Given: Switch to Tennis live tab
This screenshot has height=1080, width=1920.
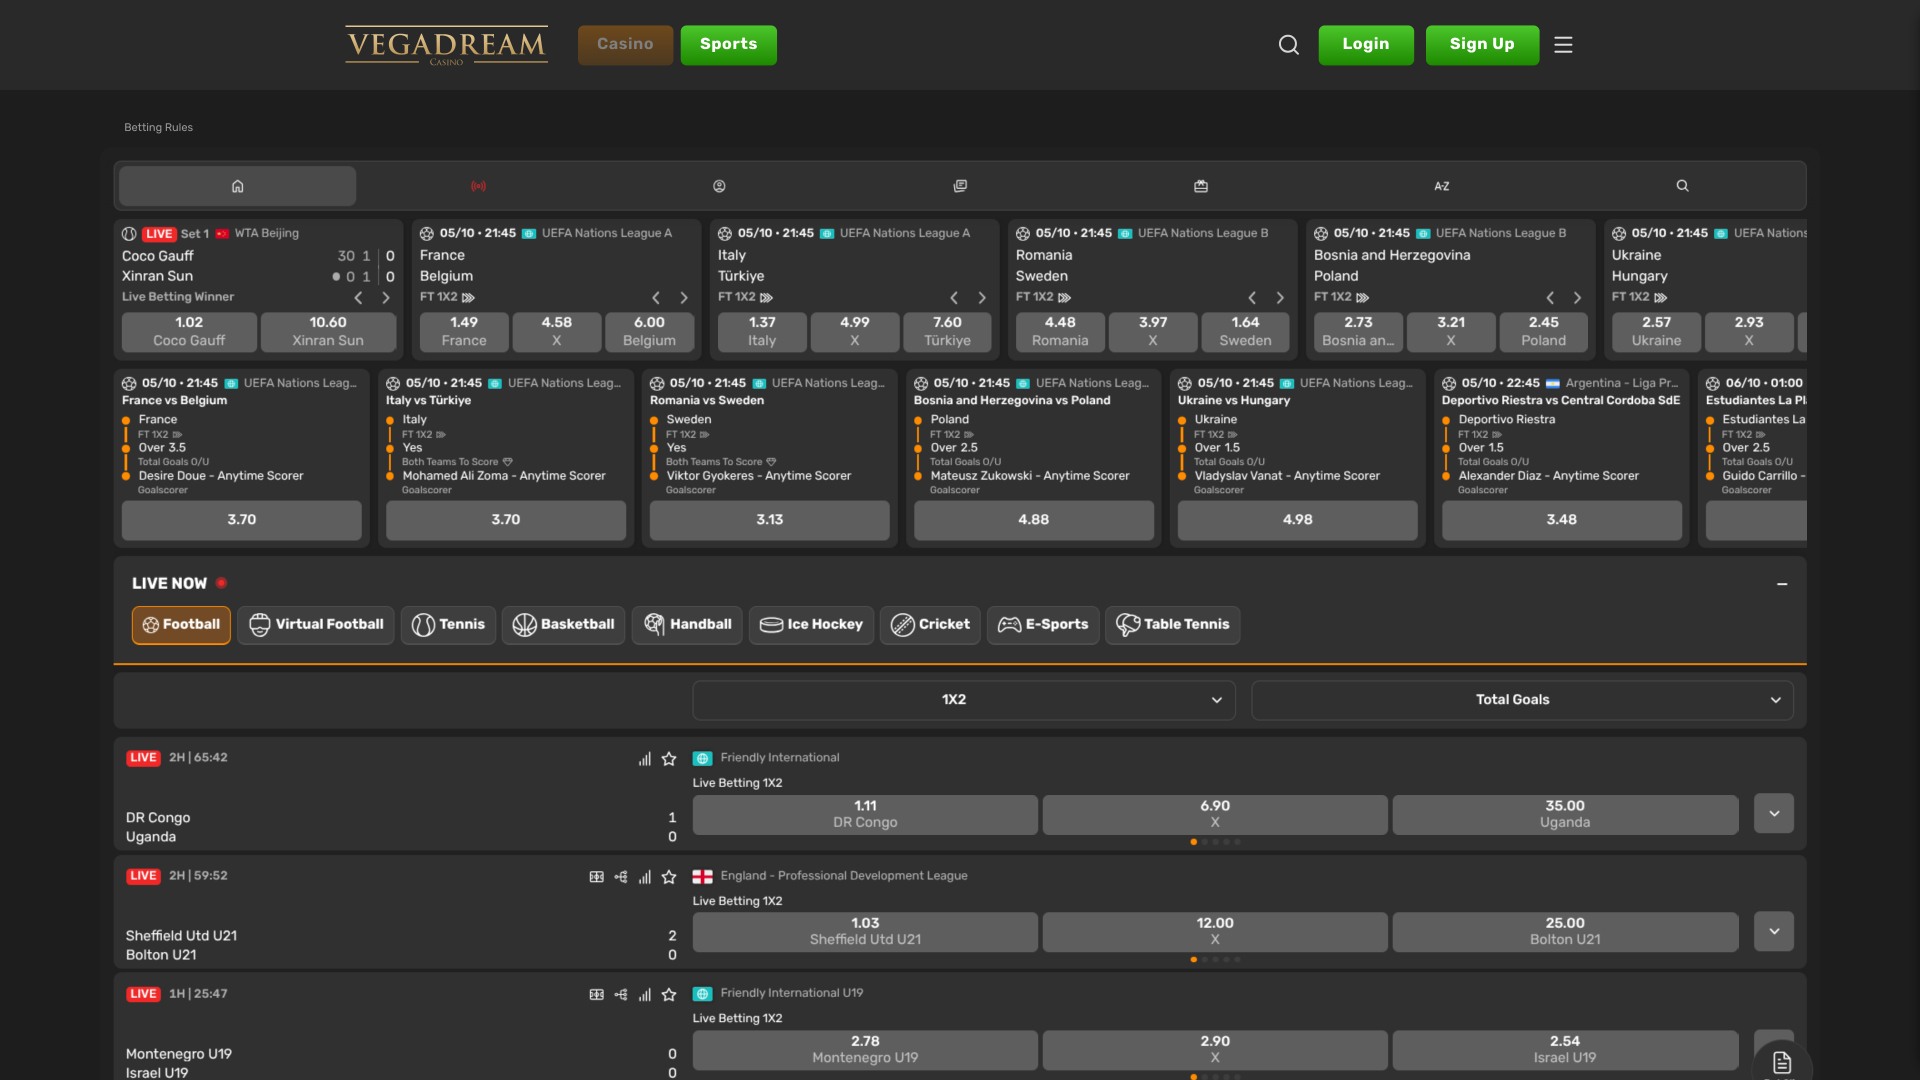Looking at the screenshot, I should coord(448,625).
